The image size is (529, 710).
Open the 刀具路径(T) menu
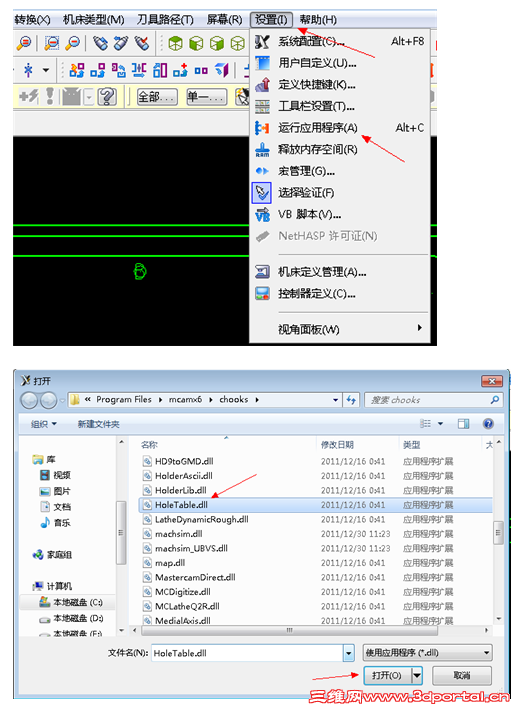165,19
